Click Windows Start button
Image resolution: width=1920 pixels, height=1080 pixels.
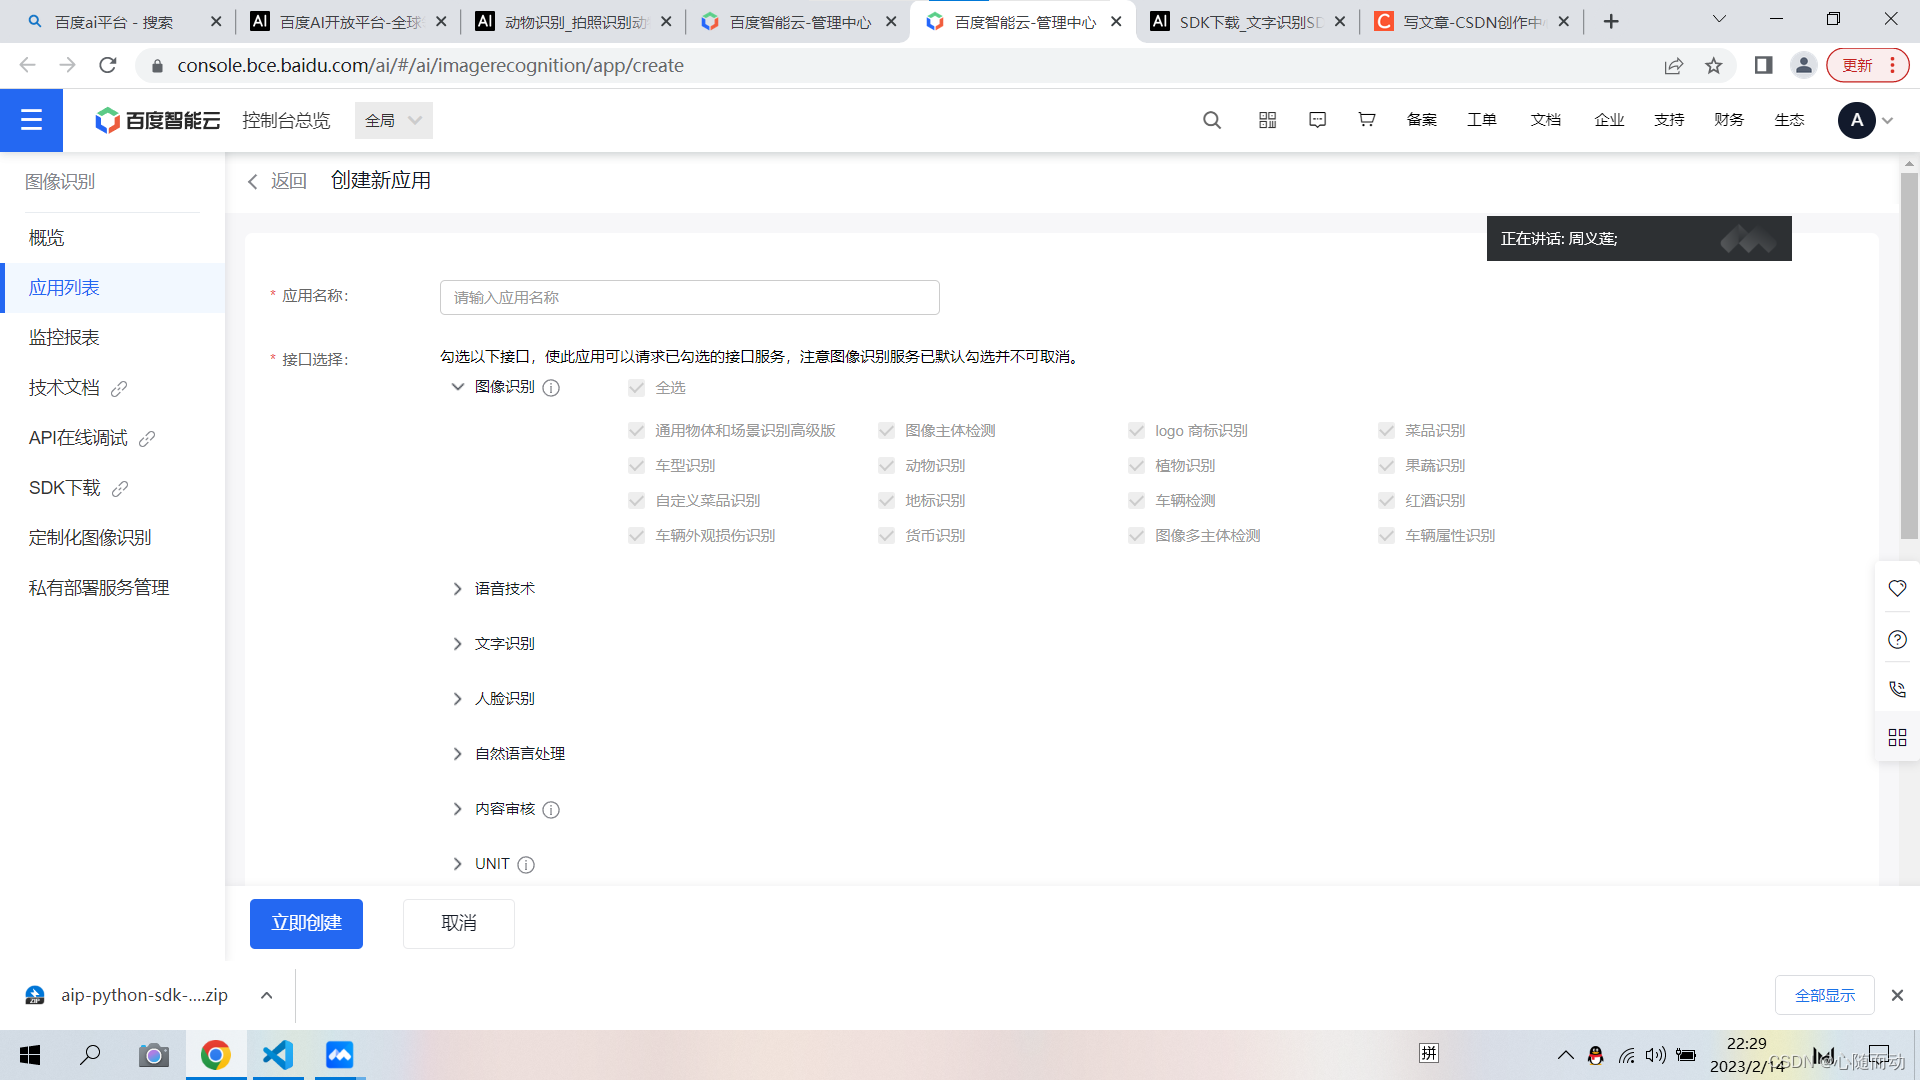coord(30,1055)
